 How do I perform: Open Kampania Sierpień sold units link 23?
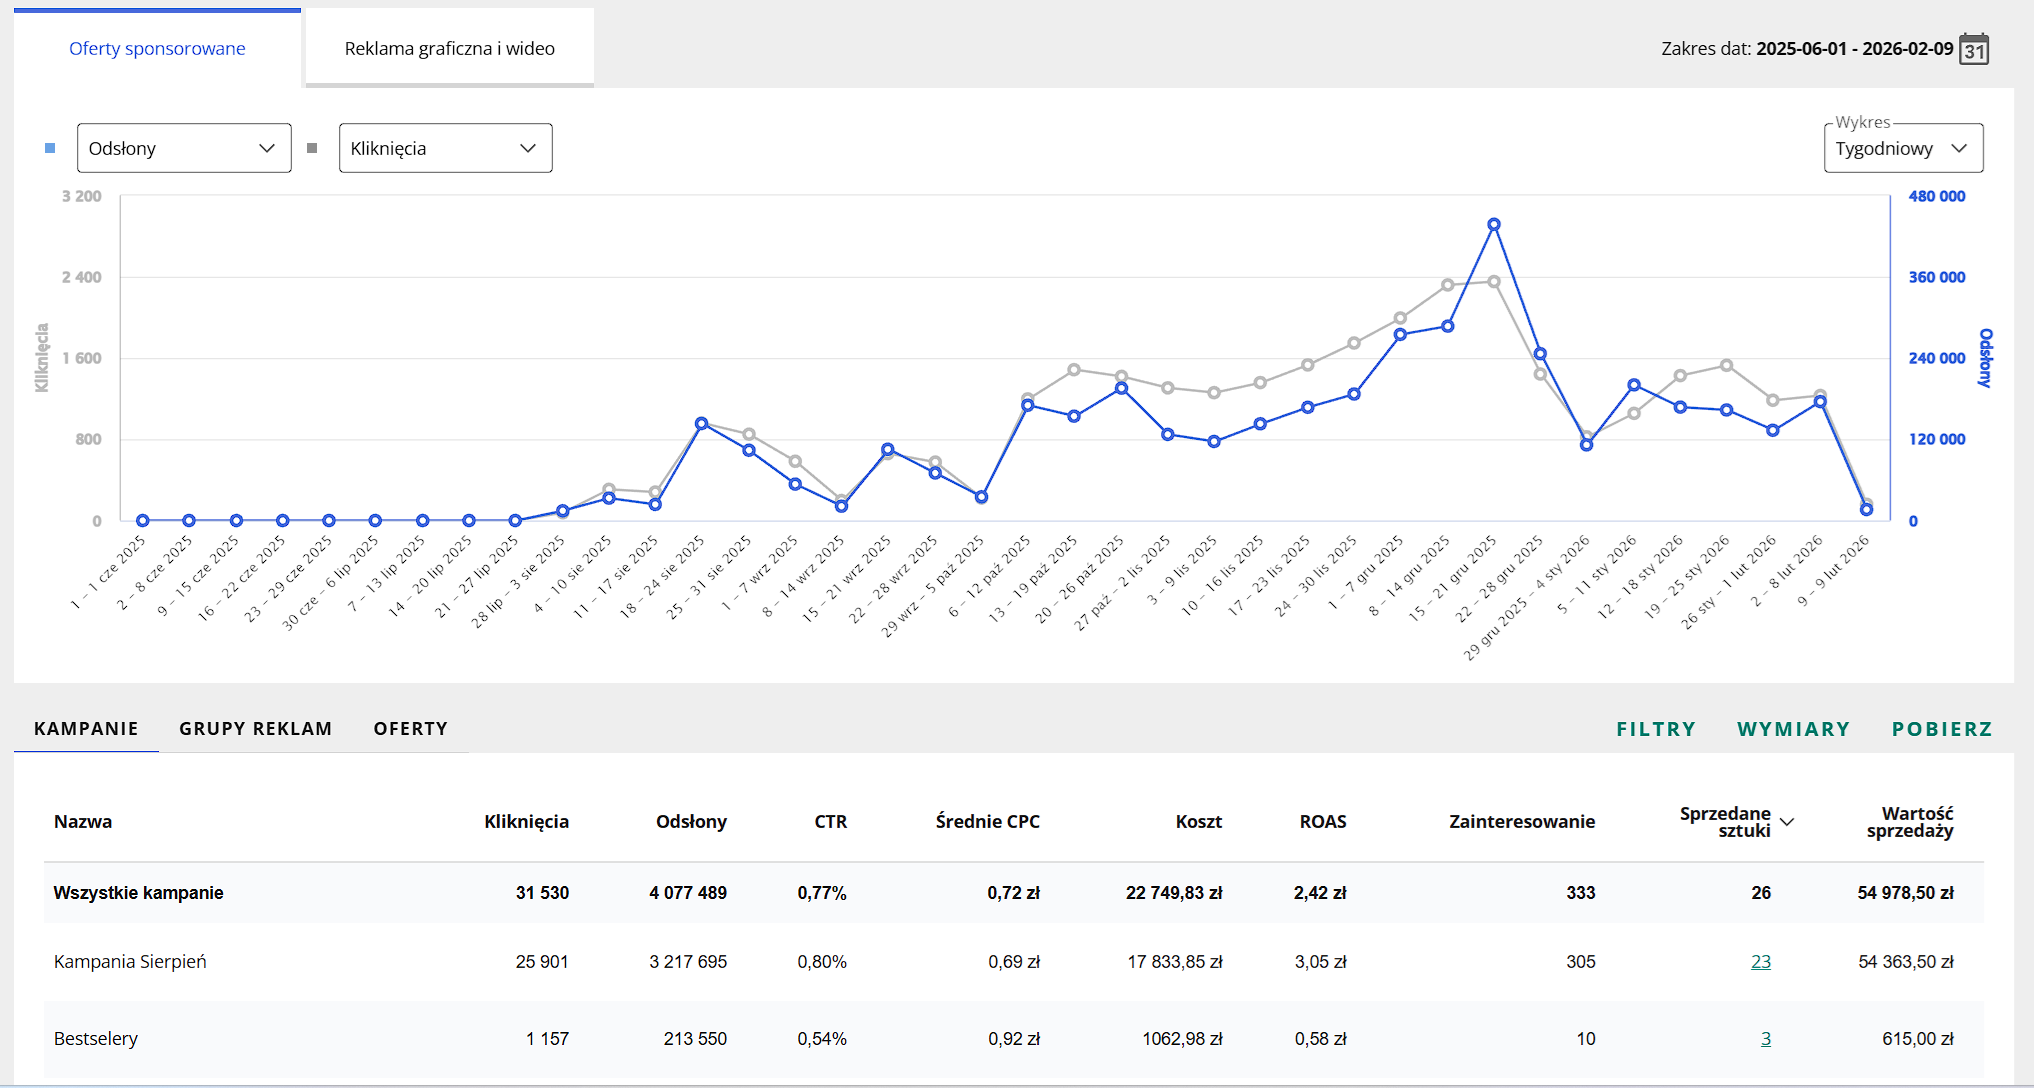click(1761, 962)
